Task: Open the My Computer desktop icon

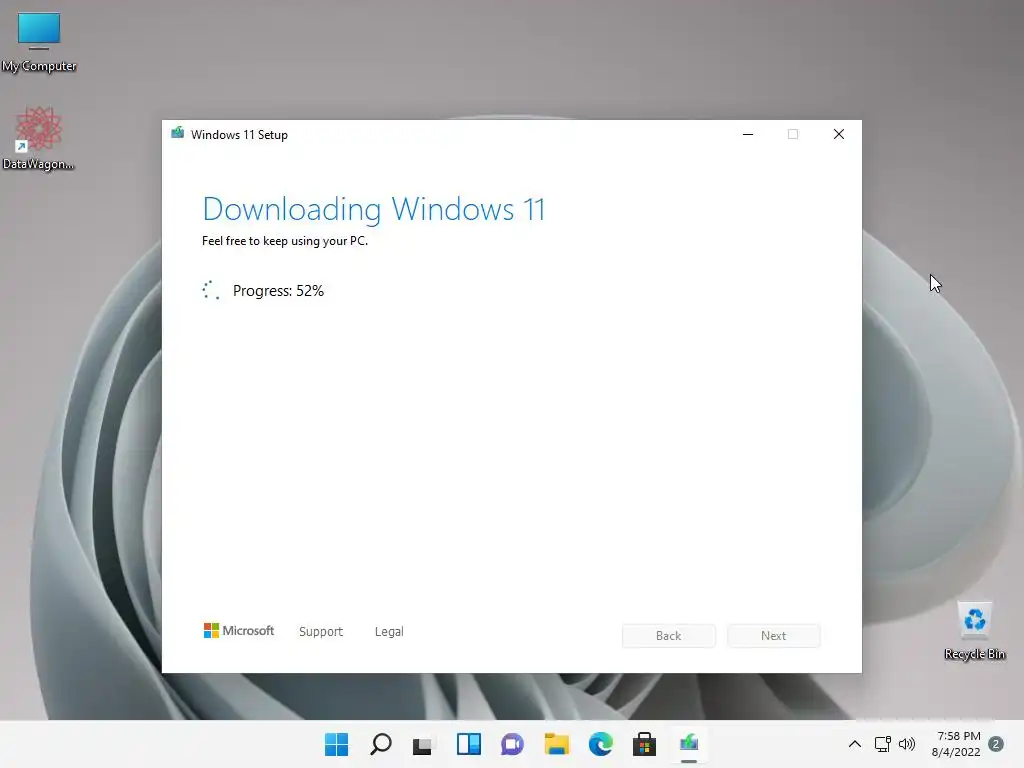Action: [x=39, y=42]
